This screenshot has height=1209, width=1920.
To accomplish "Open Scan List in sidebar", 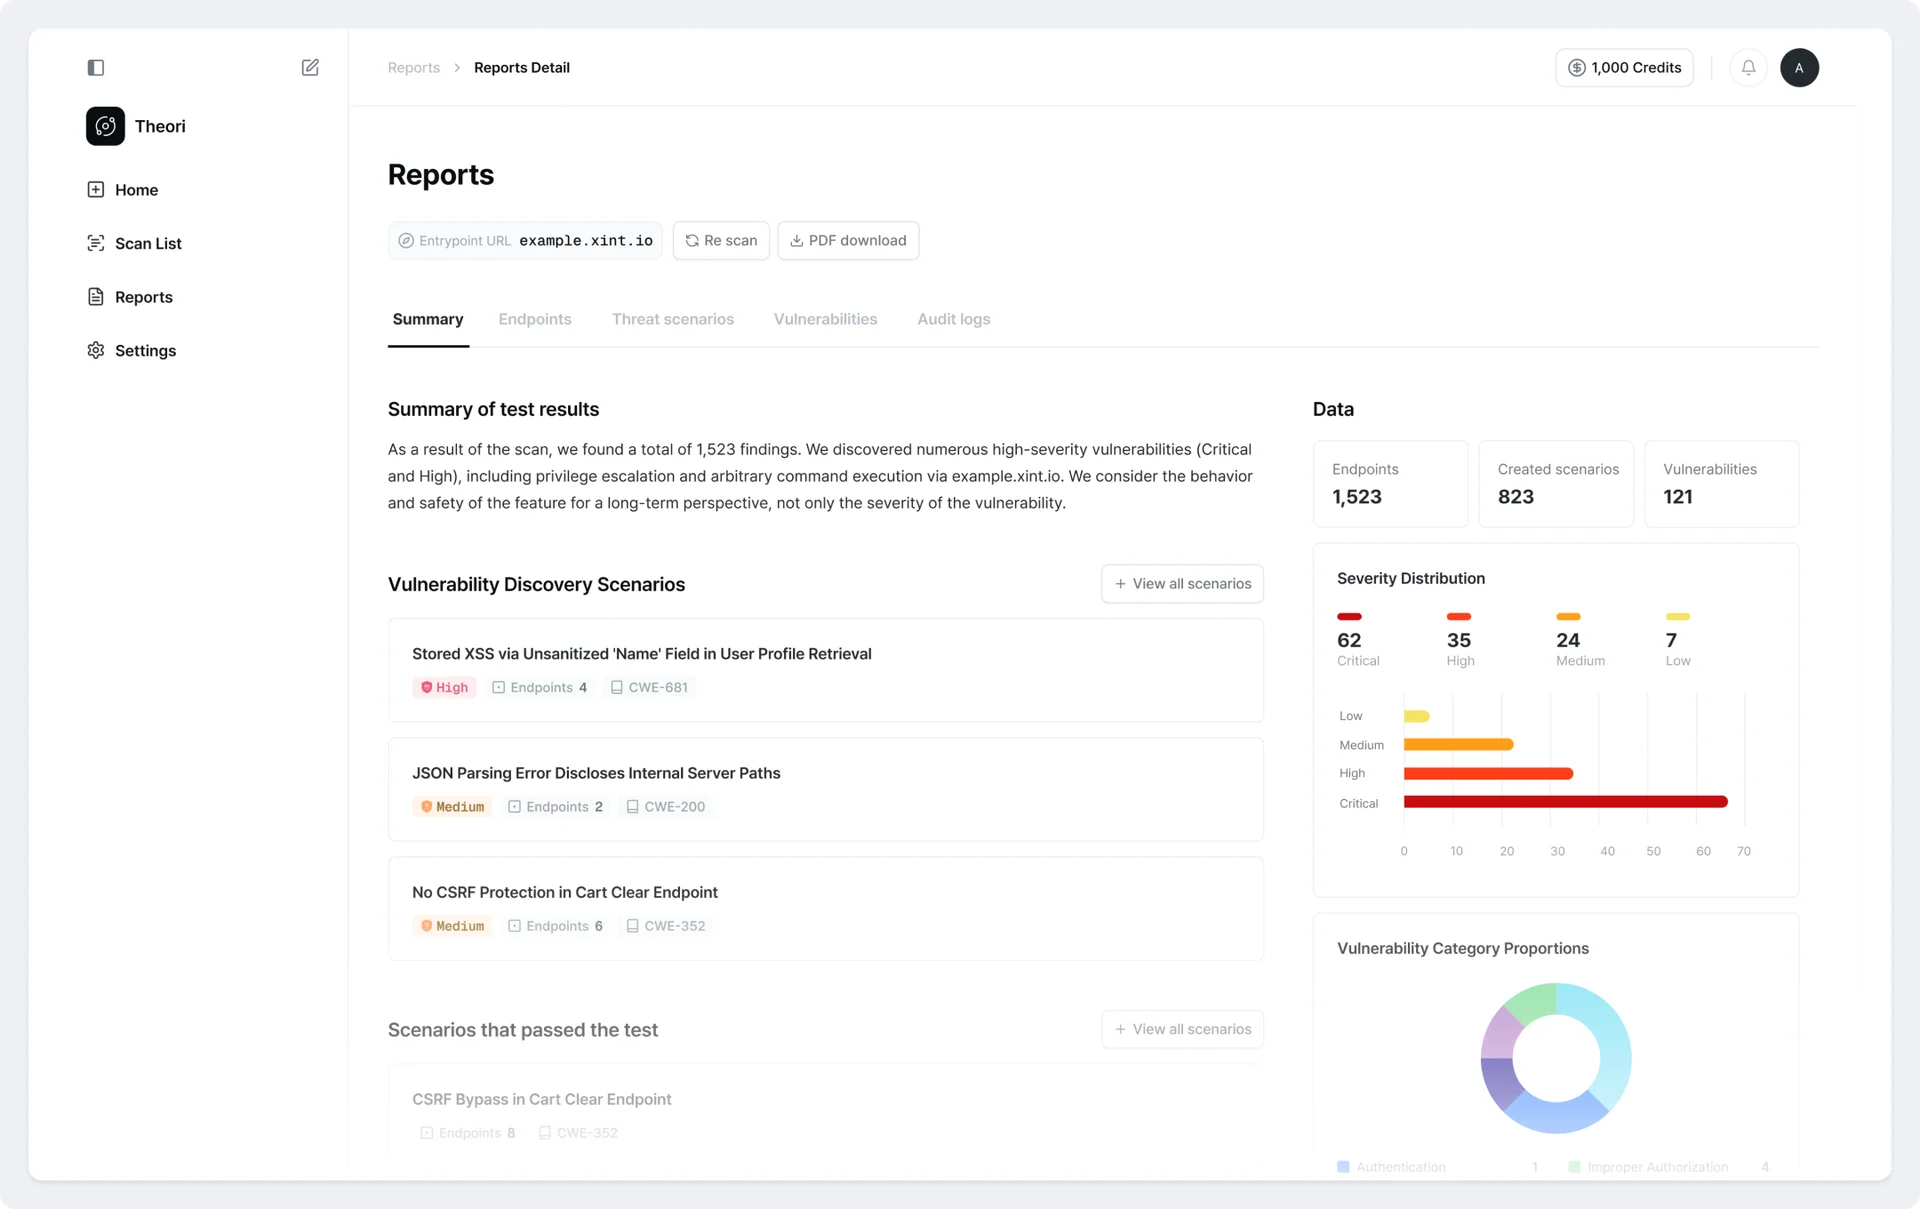I will pos(148,243).
